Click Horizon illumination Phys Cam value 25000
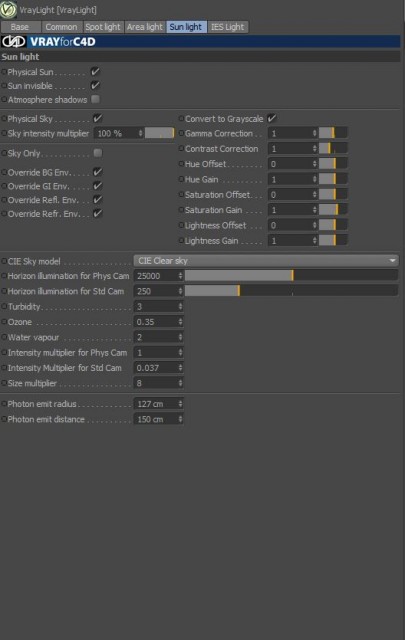 (156, 276)
